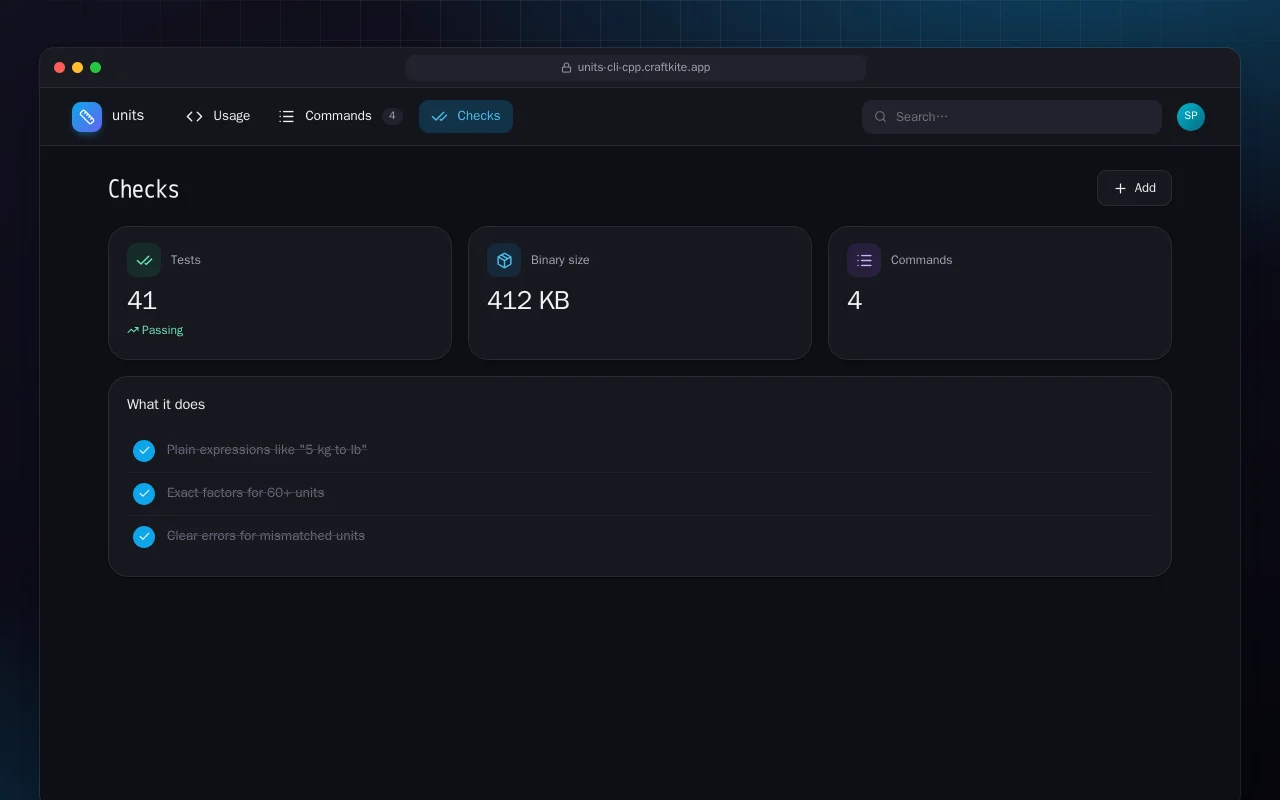Click the double-check icon on Checks tab

439,117
